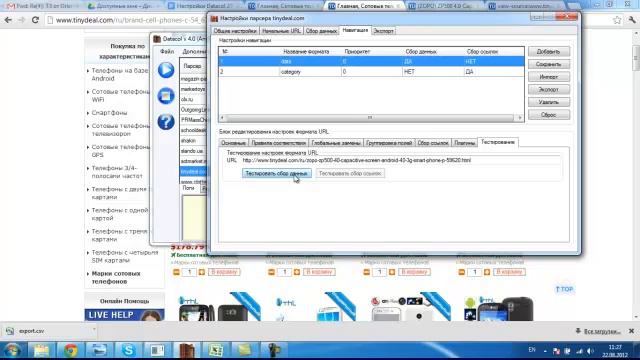Close the downloads bar with X
The image size is (640, 360).
click(631, 331)
